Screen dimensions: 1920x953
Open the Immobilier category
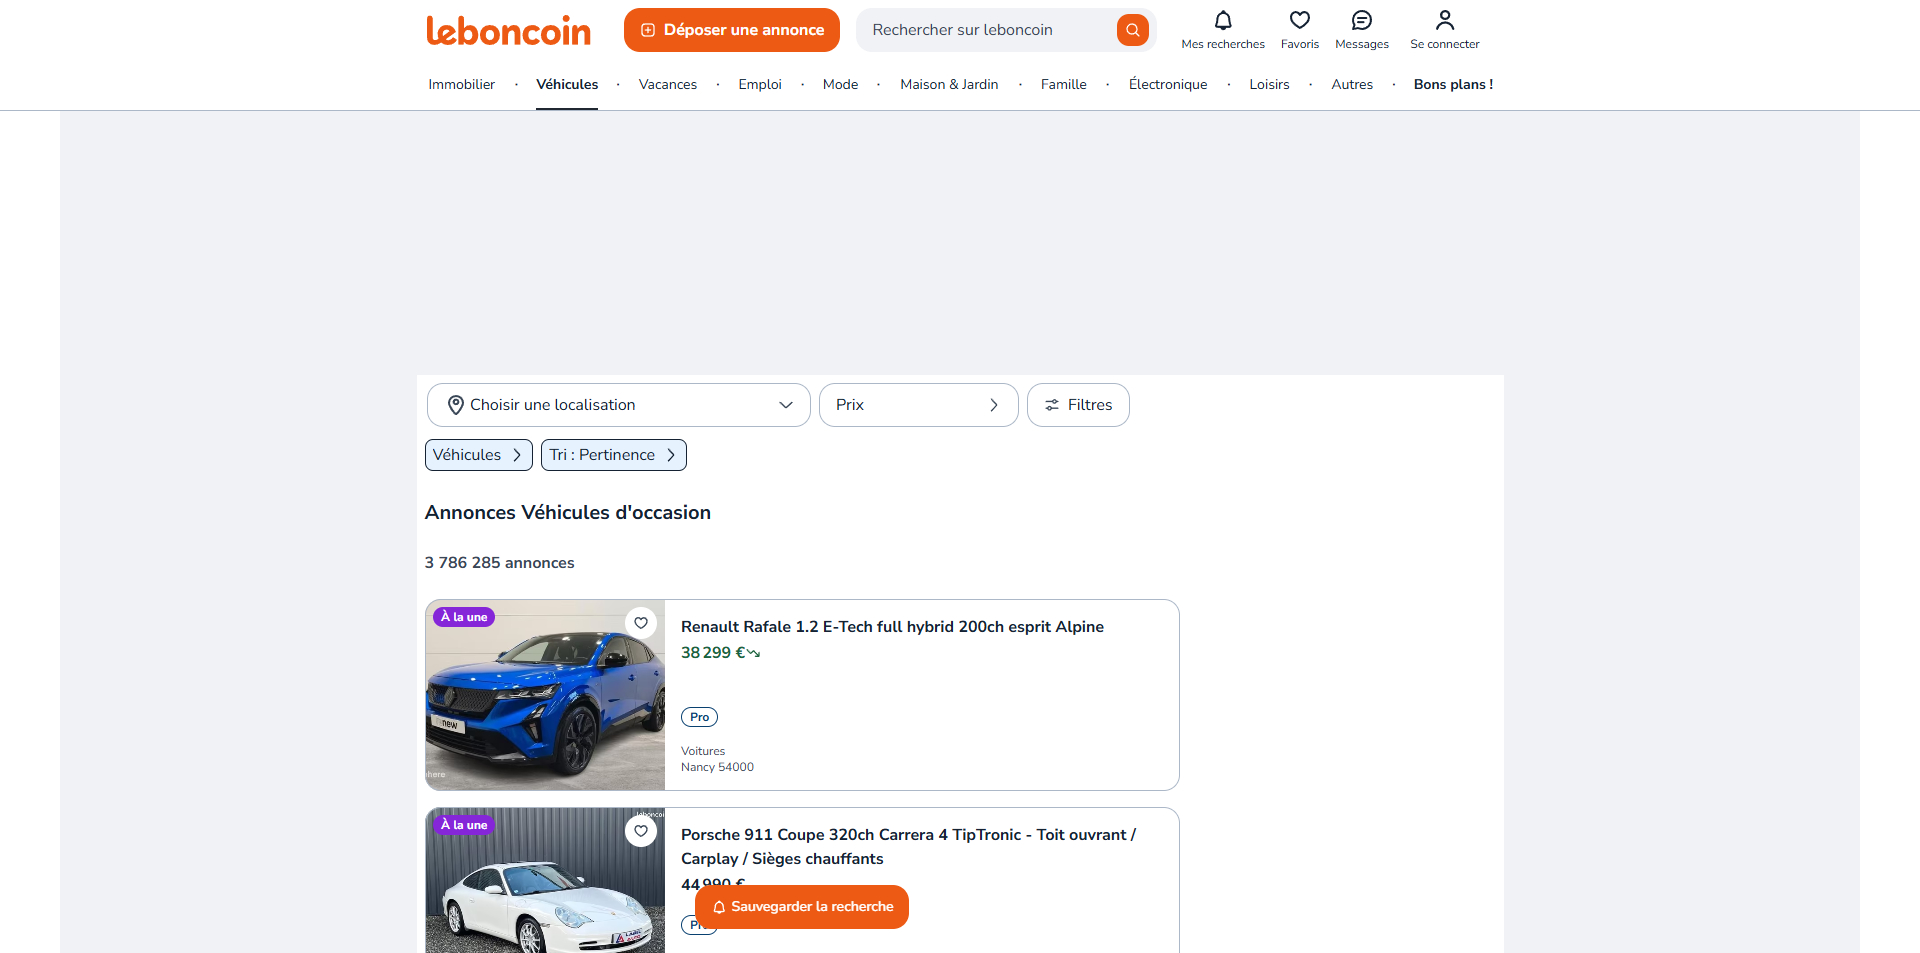click(x=461, y=84)
